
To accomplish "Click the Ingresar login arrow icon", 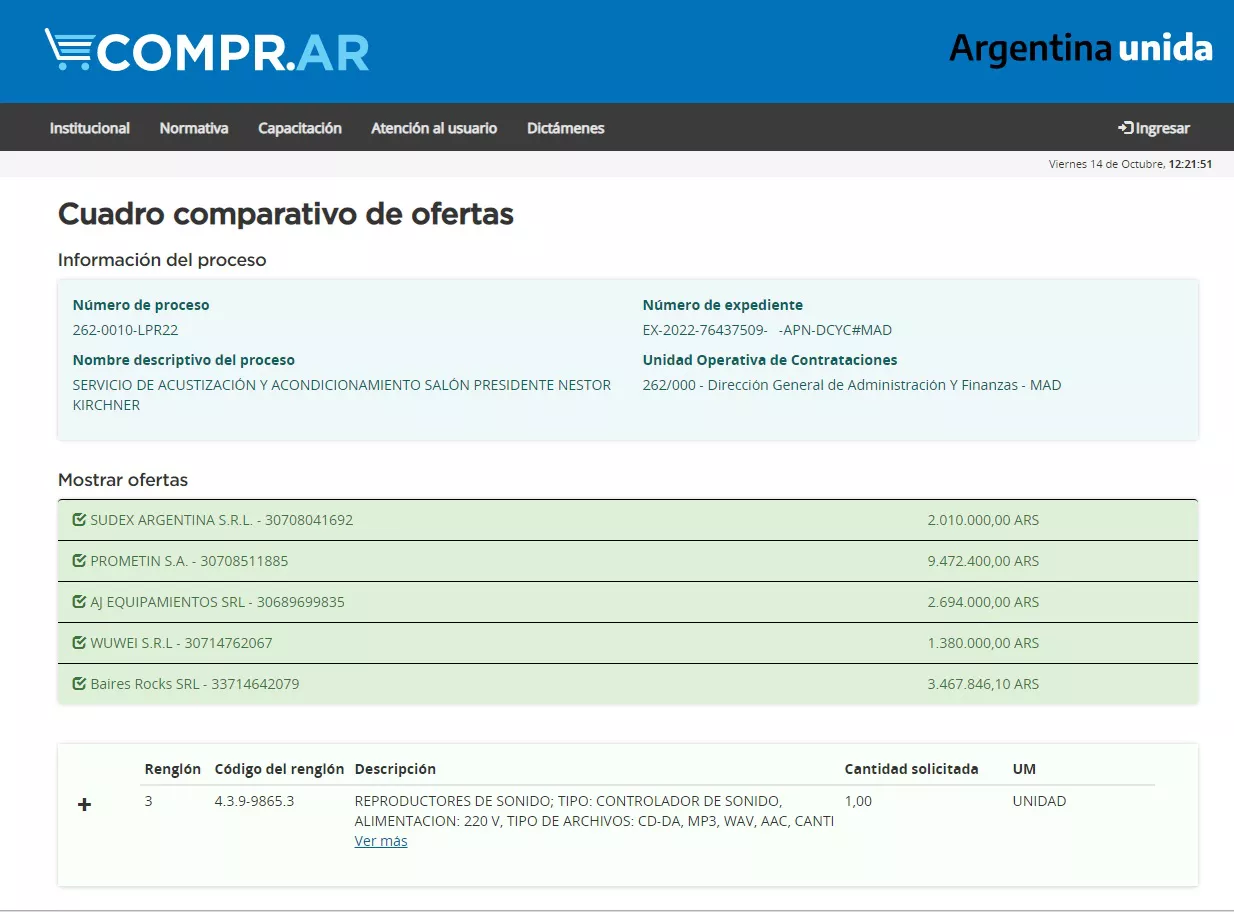I will [1125, 128].
